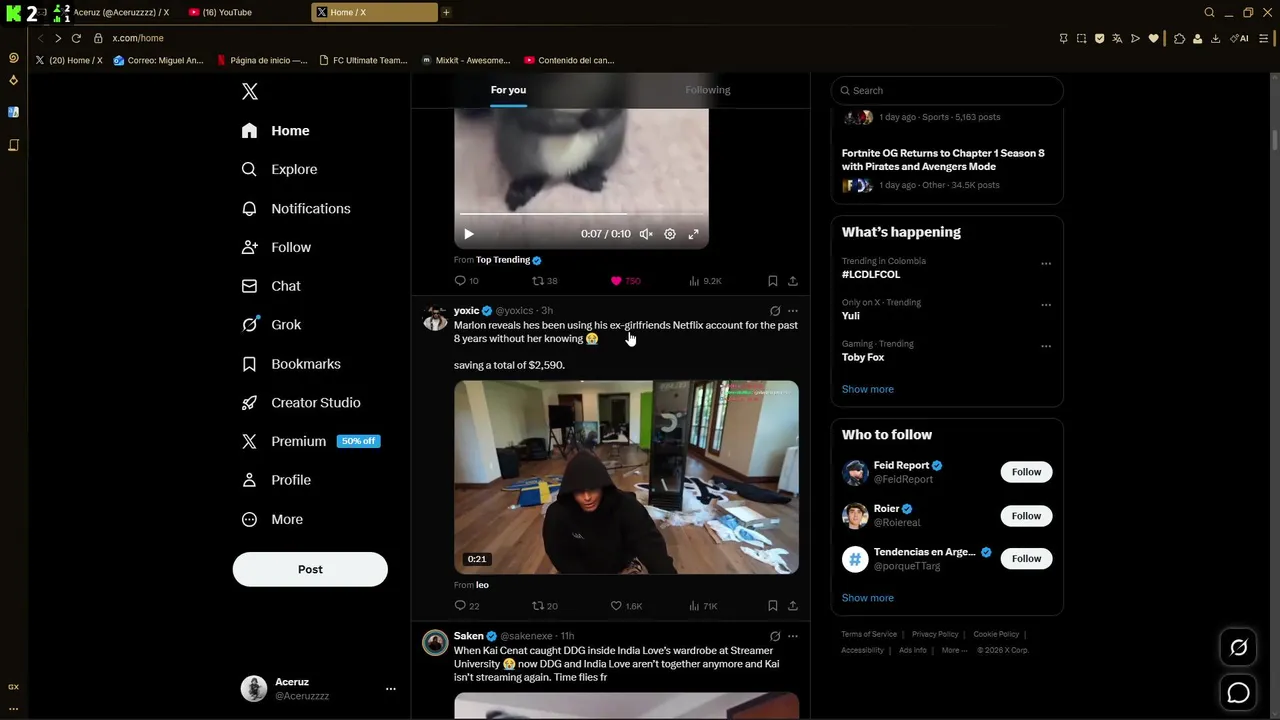The height and width of the screenshot is (720, 1280).
Task: View analytics of 9.2K views post
Action: [x=705, y=281]
